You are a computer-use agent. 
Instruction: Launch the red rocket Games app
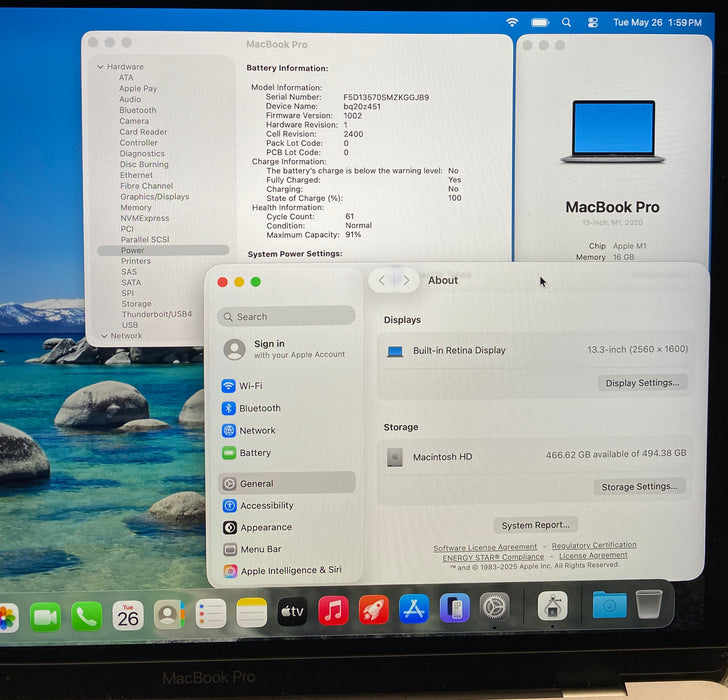pyautogui.click(x=374, y=609)
